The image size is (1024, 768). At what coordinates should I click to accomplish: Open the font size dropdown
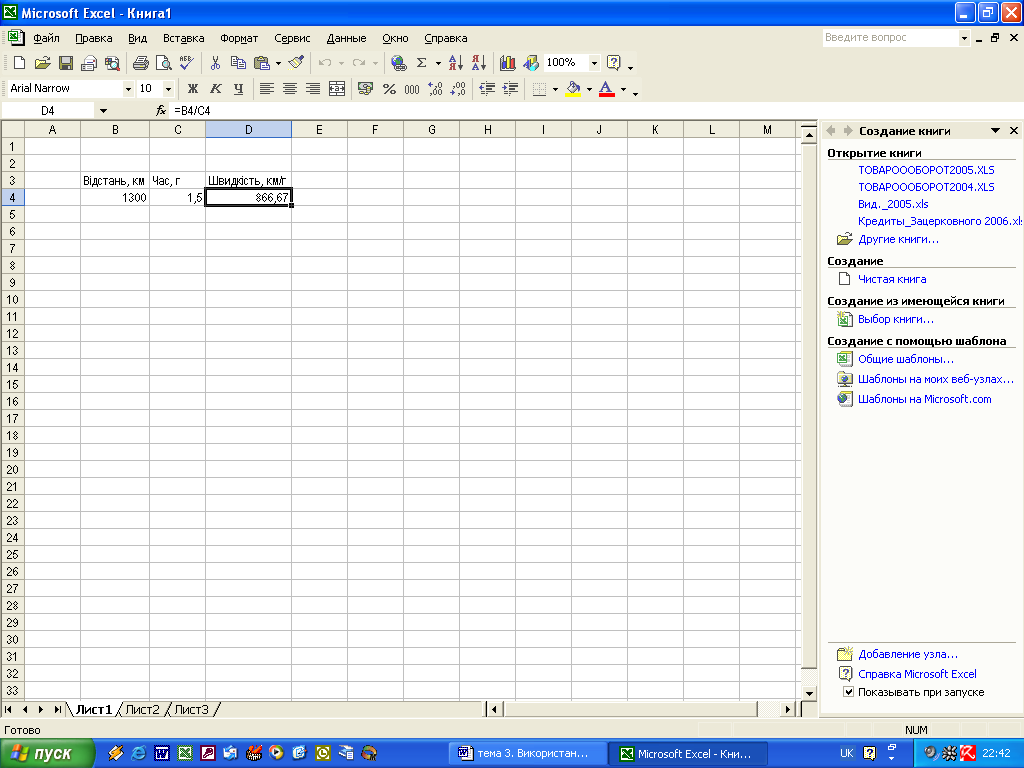point(168,89)
